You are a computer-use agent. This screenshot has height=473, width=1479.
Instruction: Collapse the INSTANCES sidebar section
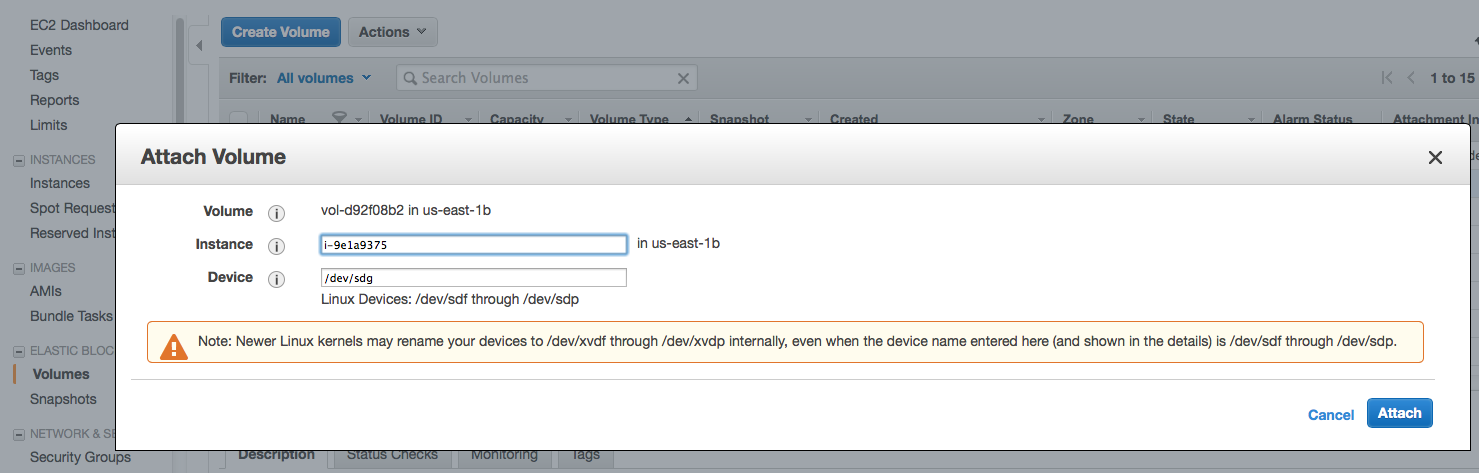pos(18,160)
